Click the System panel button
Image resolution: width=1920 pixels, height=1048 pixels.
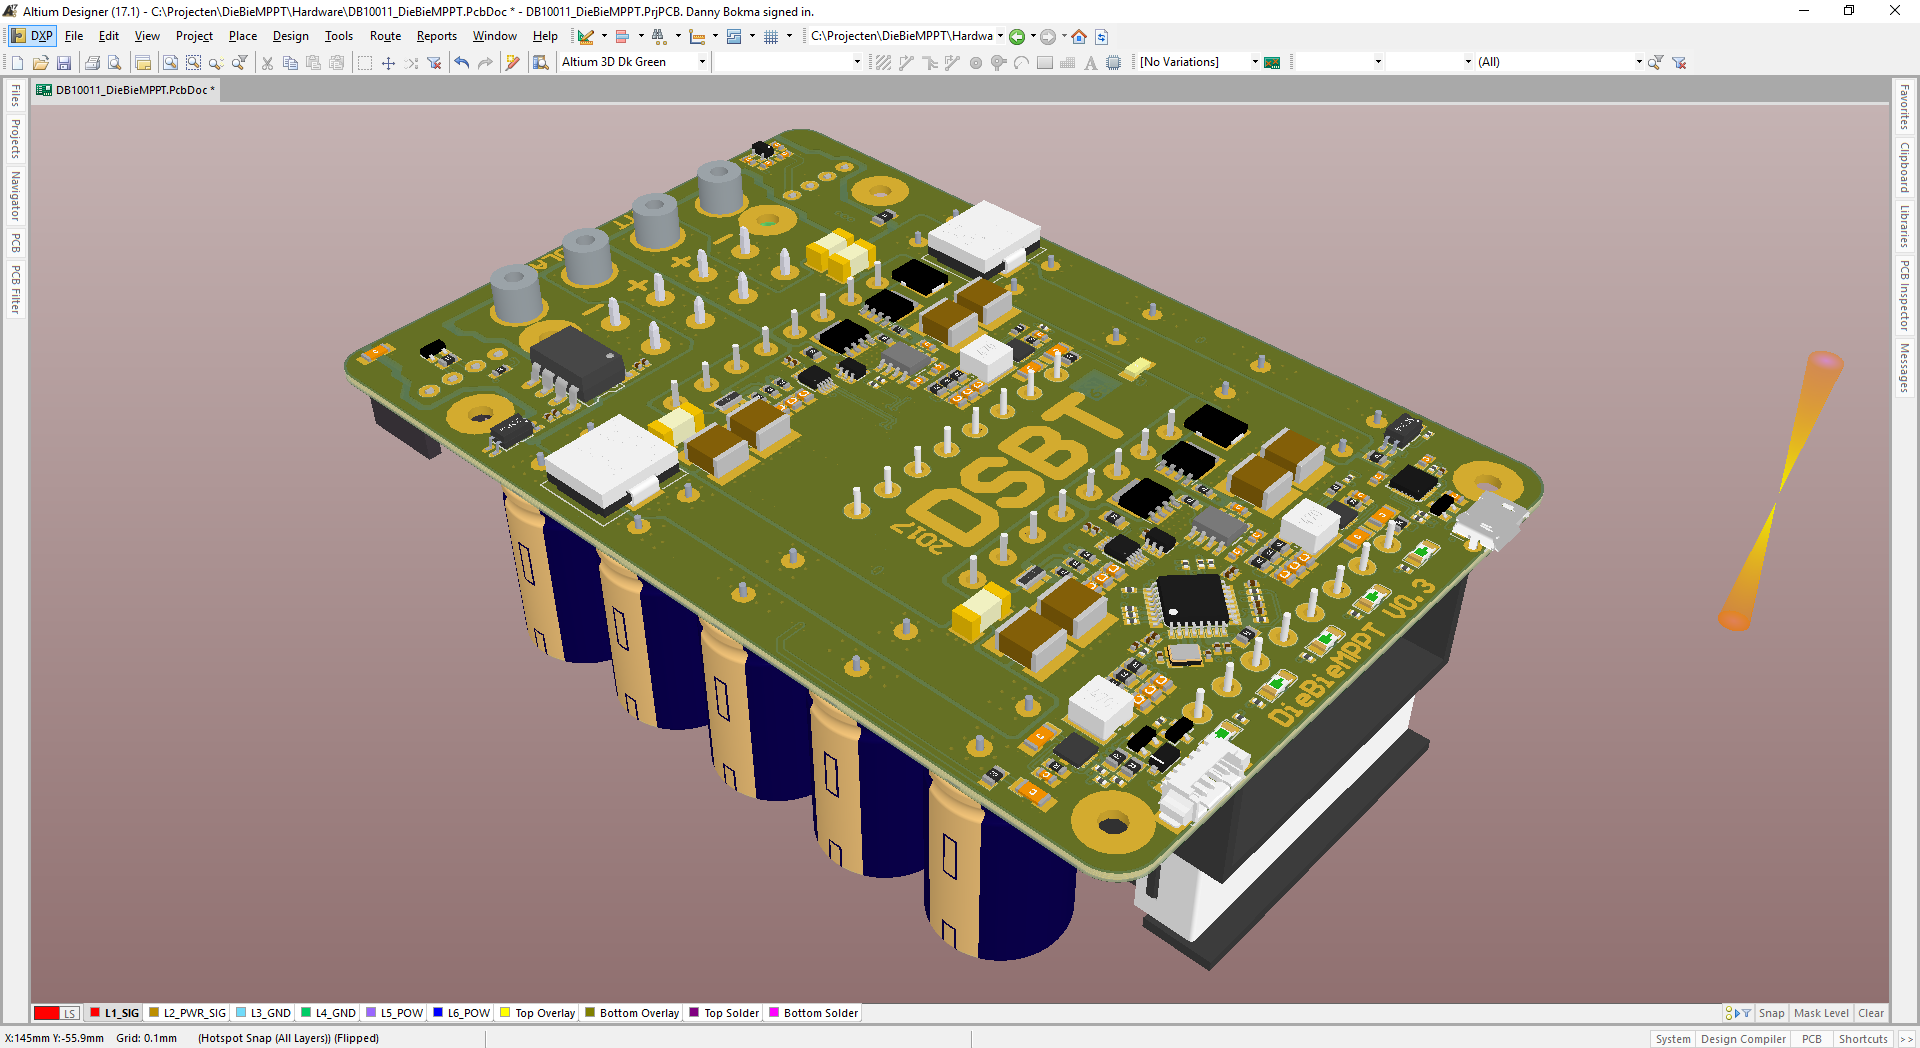[x=1673, y=1039]
